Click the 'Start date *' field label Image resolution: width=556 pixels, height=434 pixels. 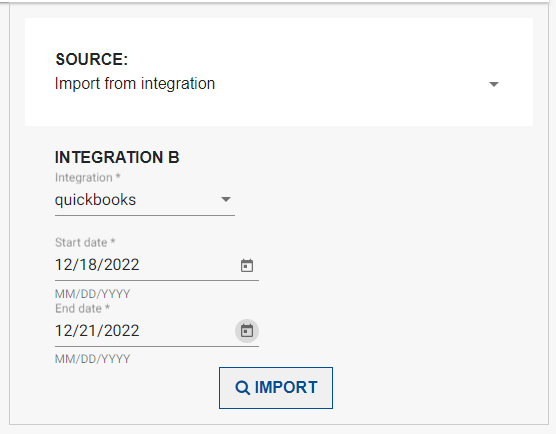point(85,243)
